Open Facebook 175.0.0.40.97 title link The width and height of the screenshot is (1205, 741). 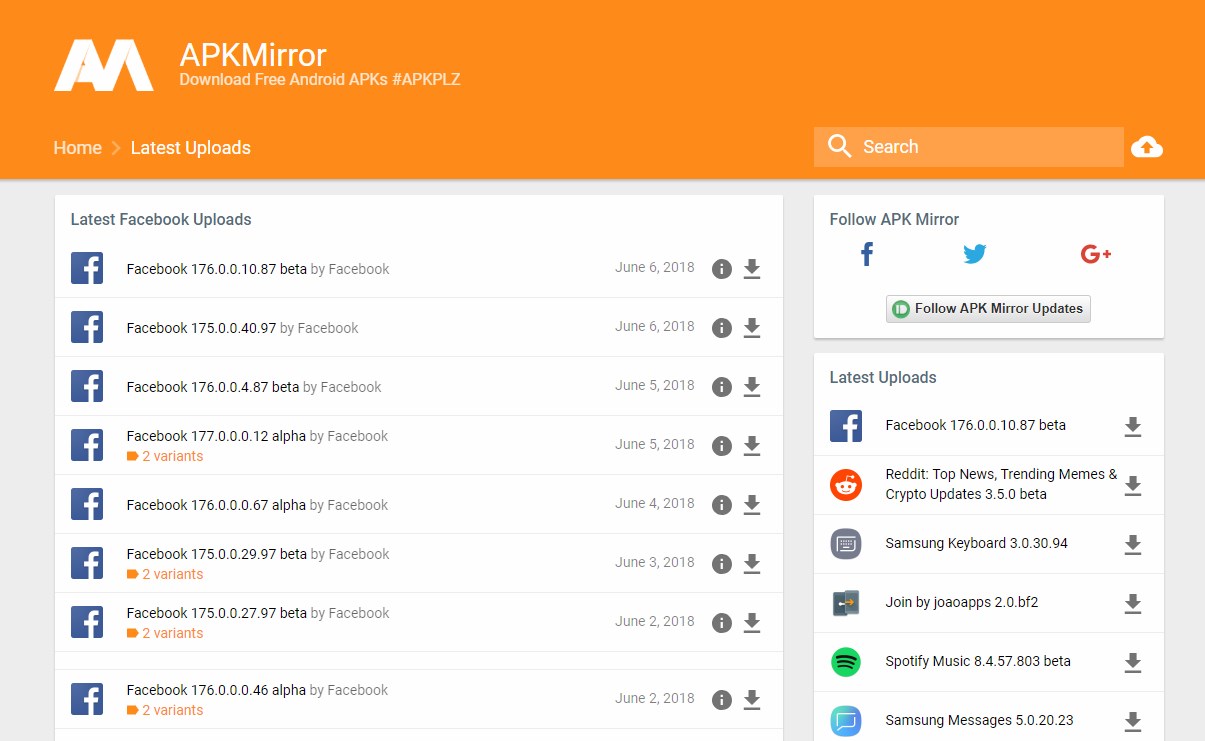[x=201, y=328]
